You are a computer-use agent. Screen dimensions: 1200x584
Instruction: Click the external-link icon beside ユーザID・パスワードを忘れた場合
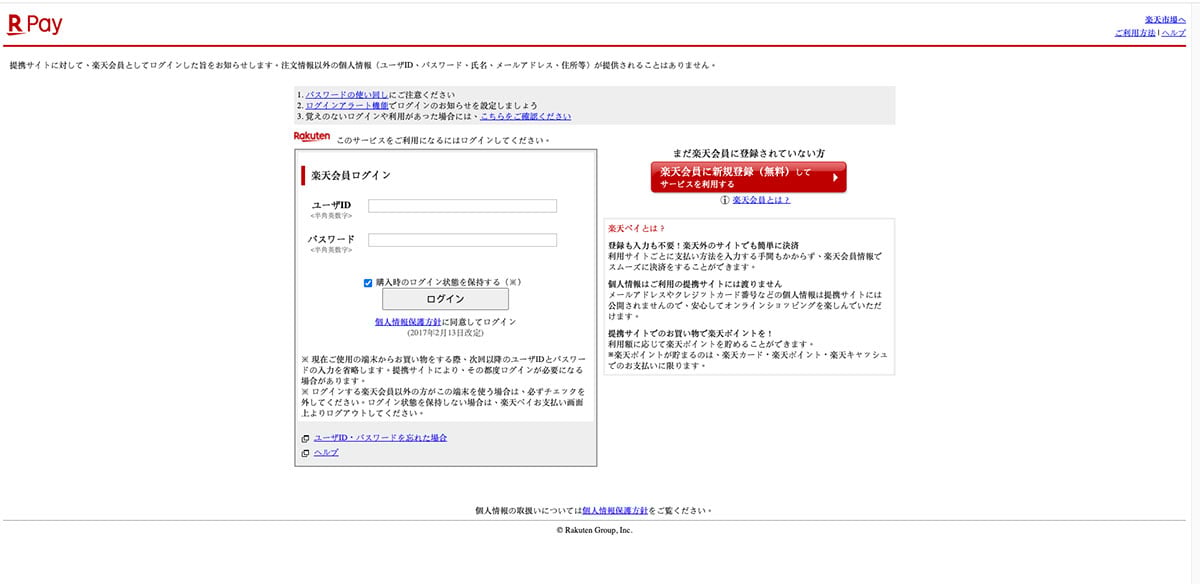coord(305,439)
